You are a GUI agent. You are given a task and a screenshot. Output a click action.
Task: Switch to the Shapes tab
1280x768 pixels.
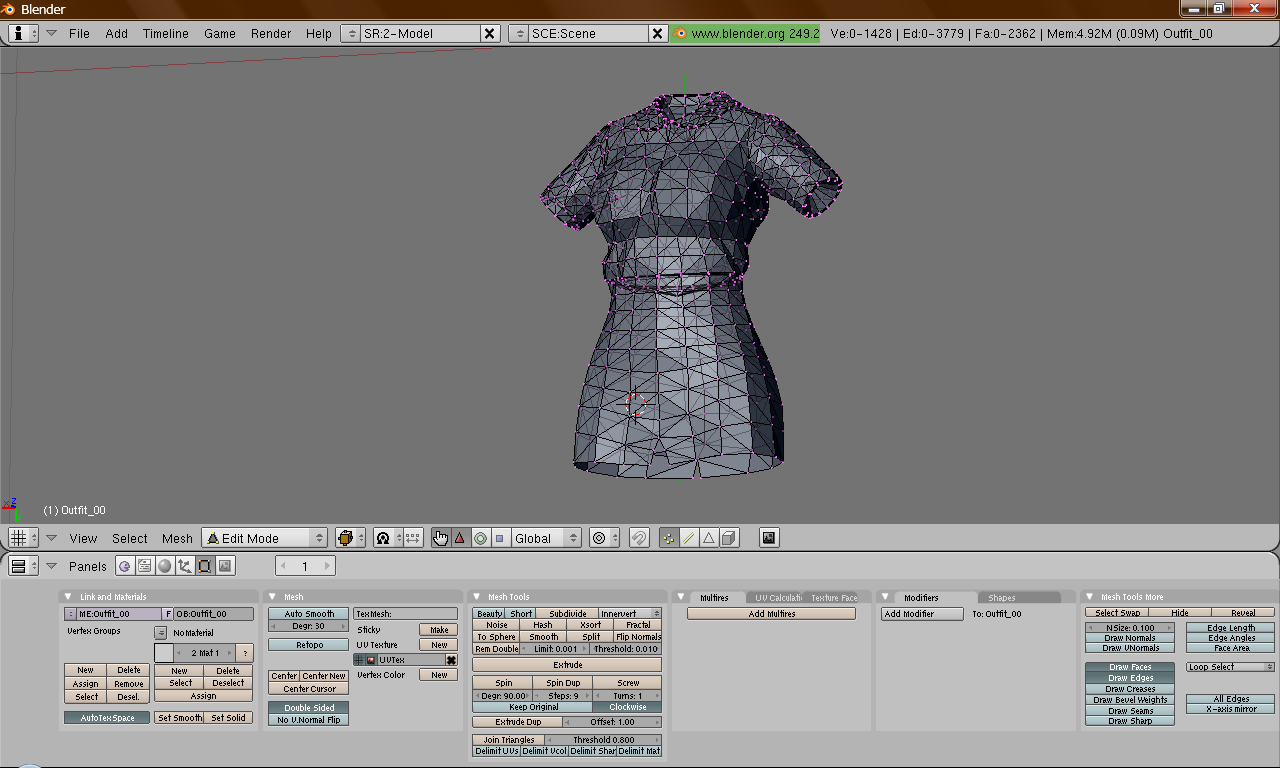1002,598
